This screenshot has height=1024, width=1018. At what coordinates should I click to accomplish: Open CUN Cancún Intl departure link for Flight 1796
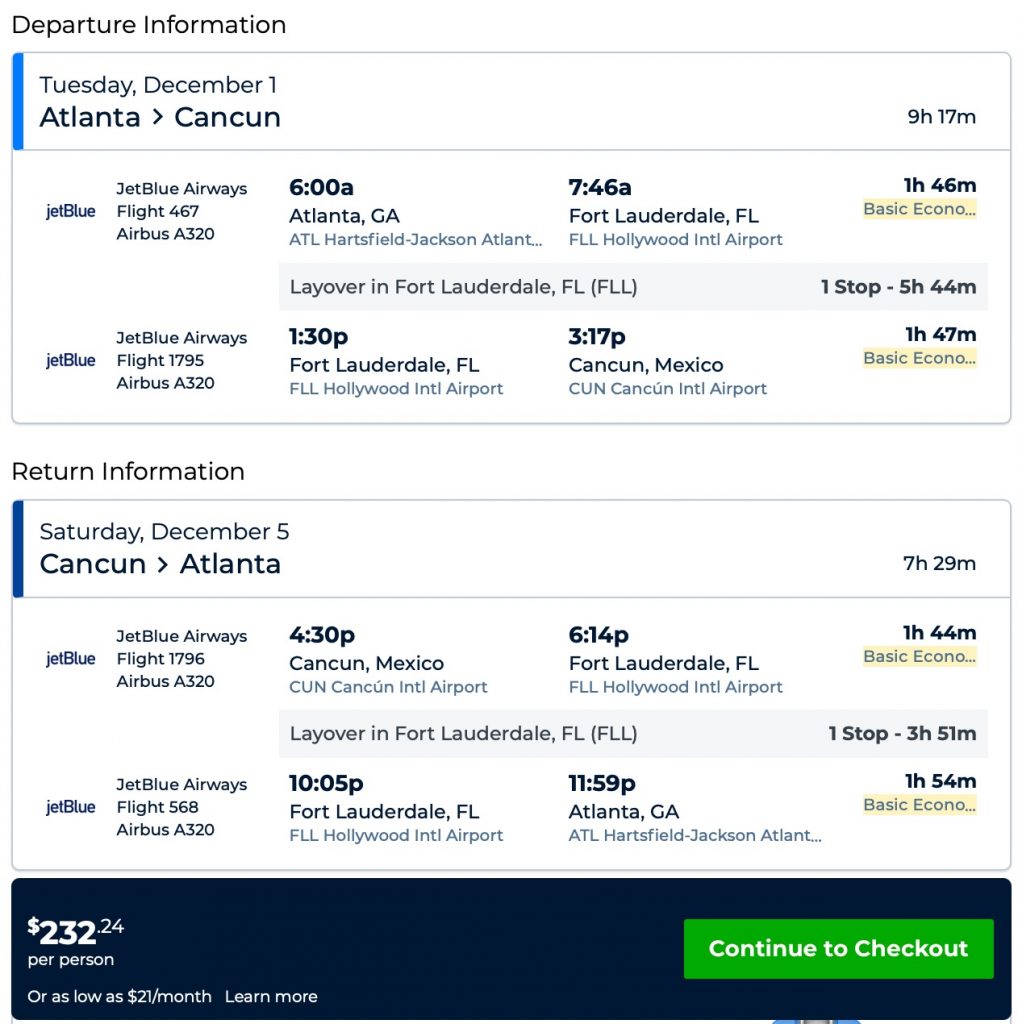[388, 687]
